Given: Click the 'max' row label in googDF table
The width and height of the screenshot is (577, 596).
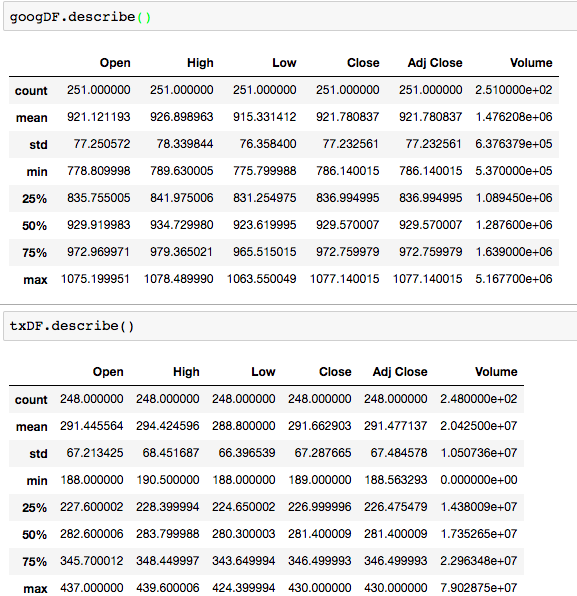Looking at the screenshot, I should tap(35, 280).
